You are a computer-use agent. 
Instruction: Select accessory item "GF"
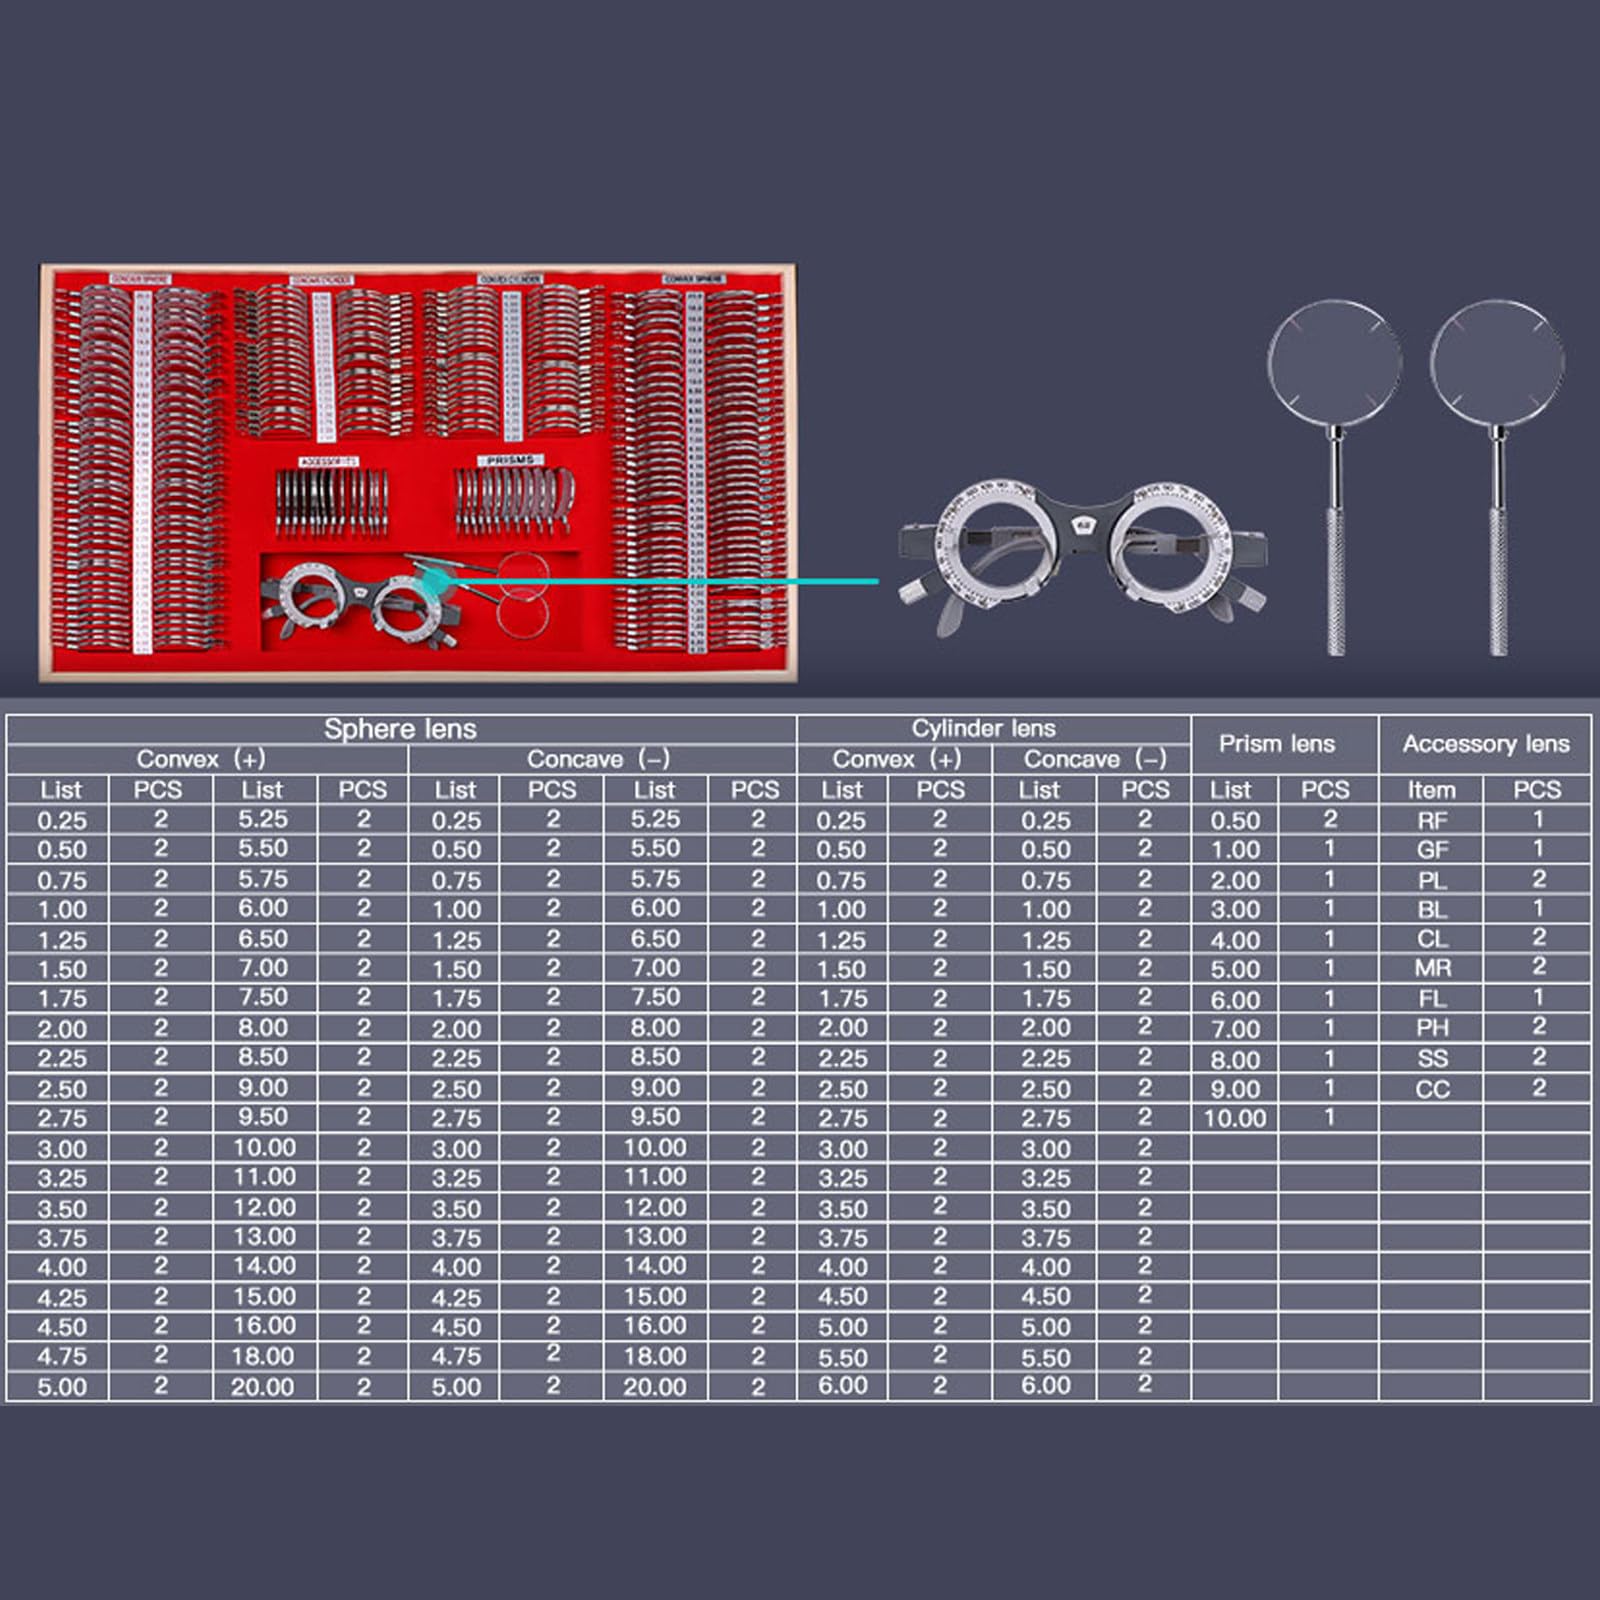pos(1432,850)
